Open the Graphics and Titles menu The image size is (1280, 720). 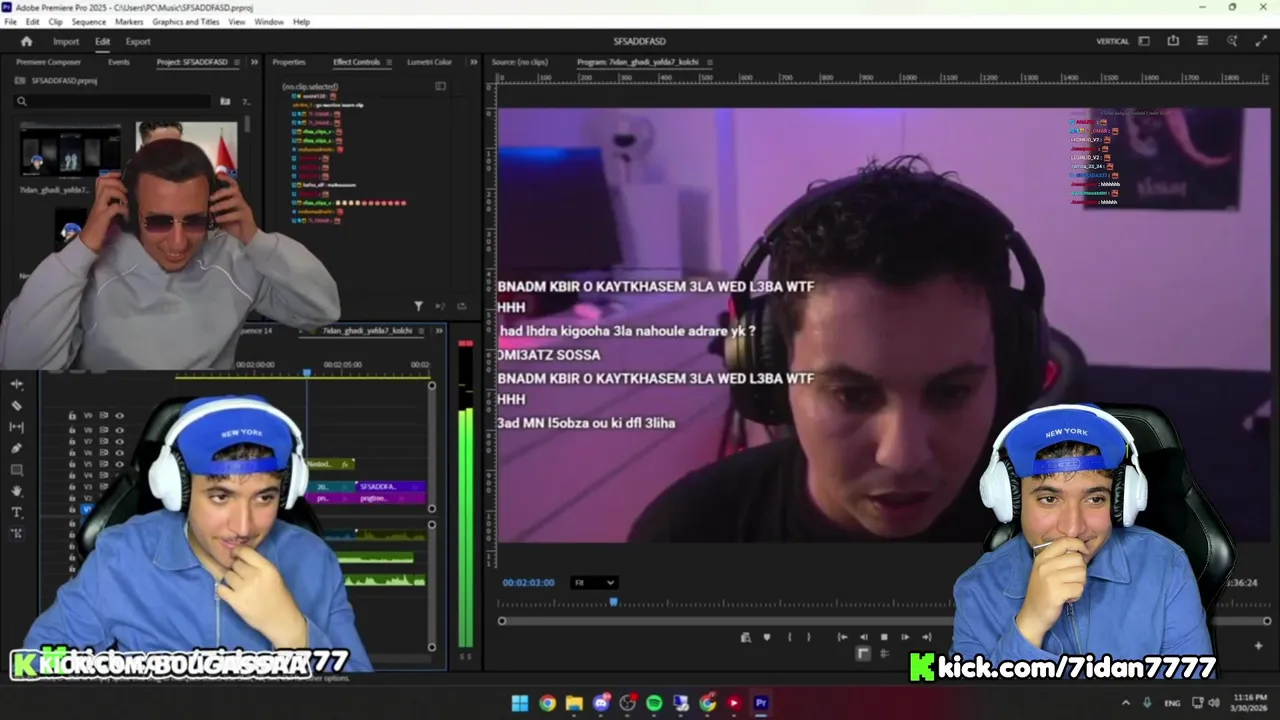point(185,21)
